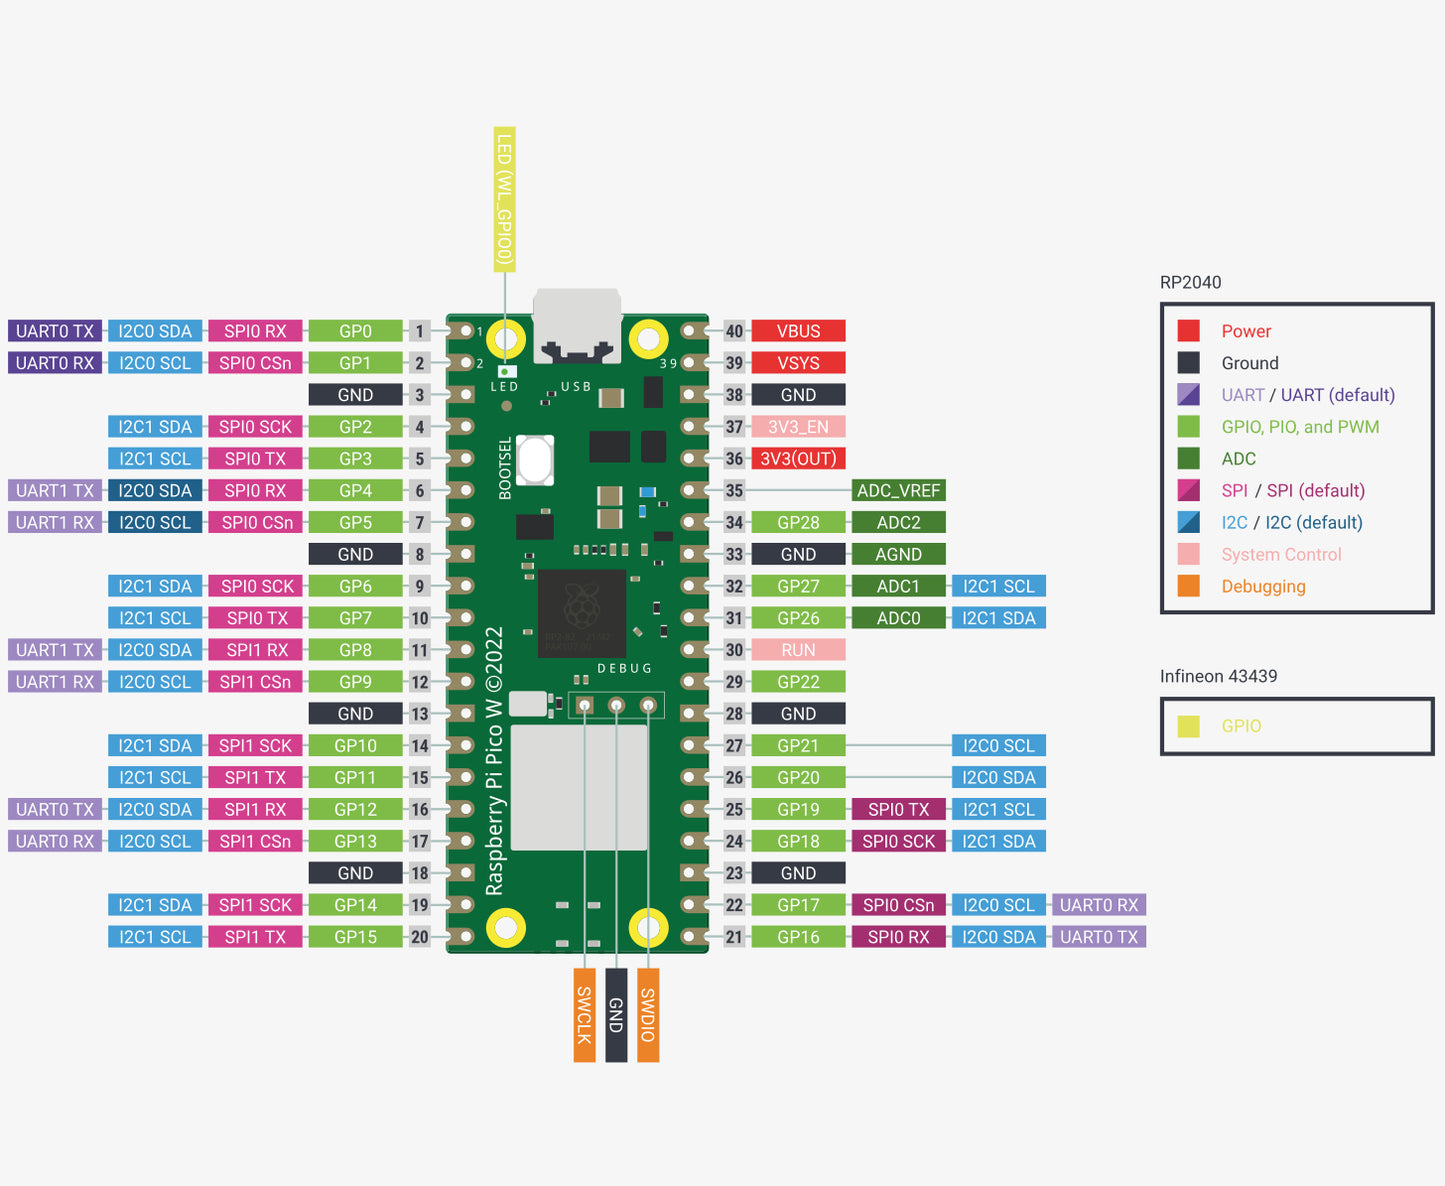This screenshot has width=1445, height=1186.
Task: Click pin number 21 box
Action: pyautogui.click(x=734, y=937)
